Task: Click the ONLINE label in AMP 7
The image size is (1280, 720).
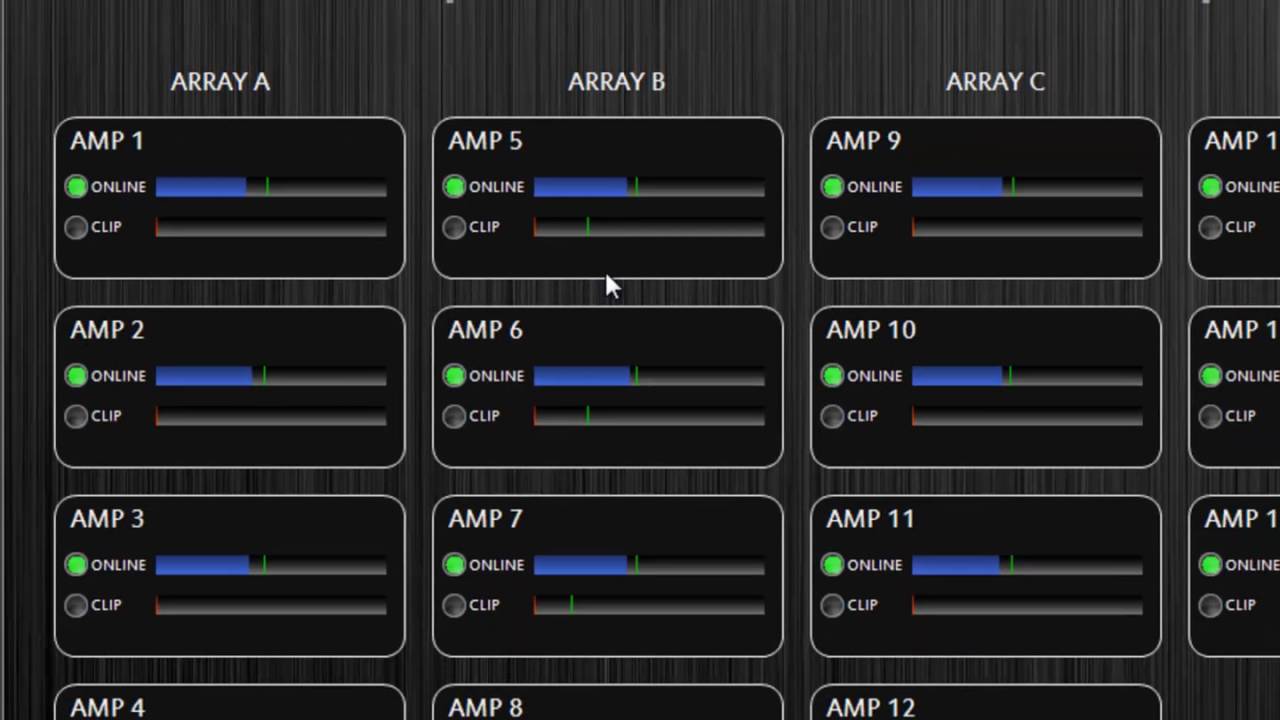Action: point(496,565)
